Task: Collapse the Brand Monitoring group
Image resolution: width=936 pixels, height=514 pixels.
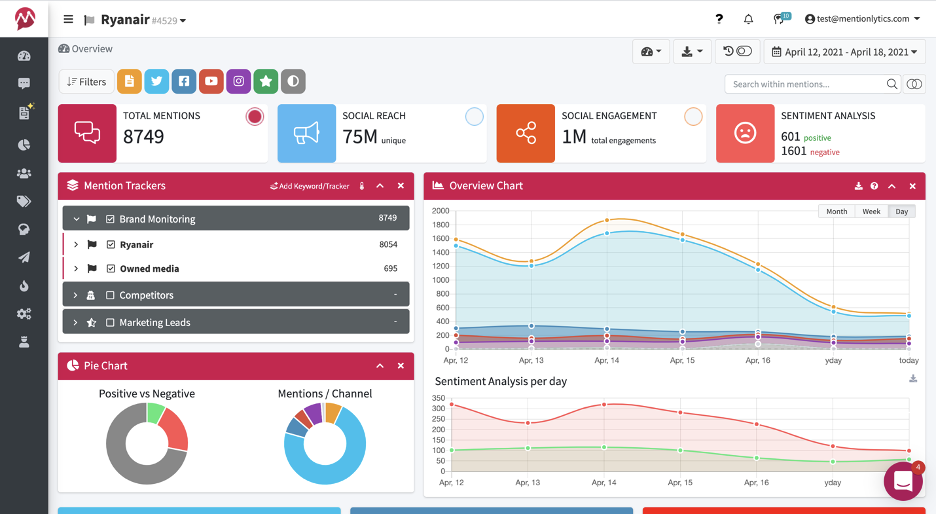Action: click(76, 219)
